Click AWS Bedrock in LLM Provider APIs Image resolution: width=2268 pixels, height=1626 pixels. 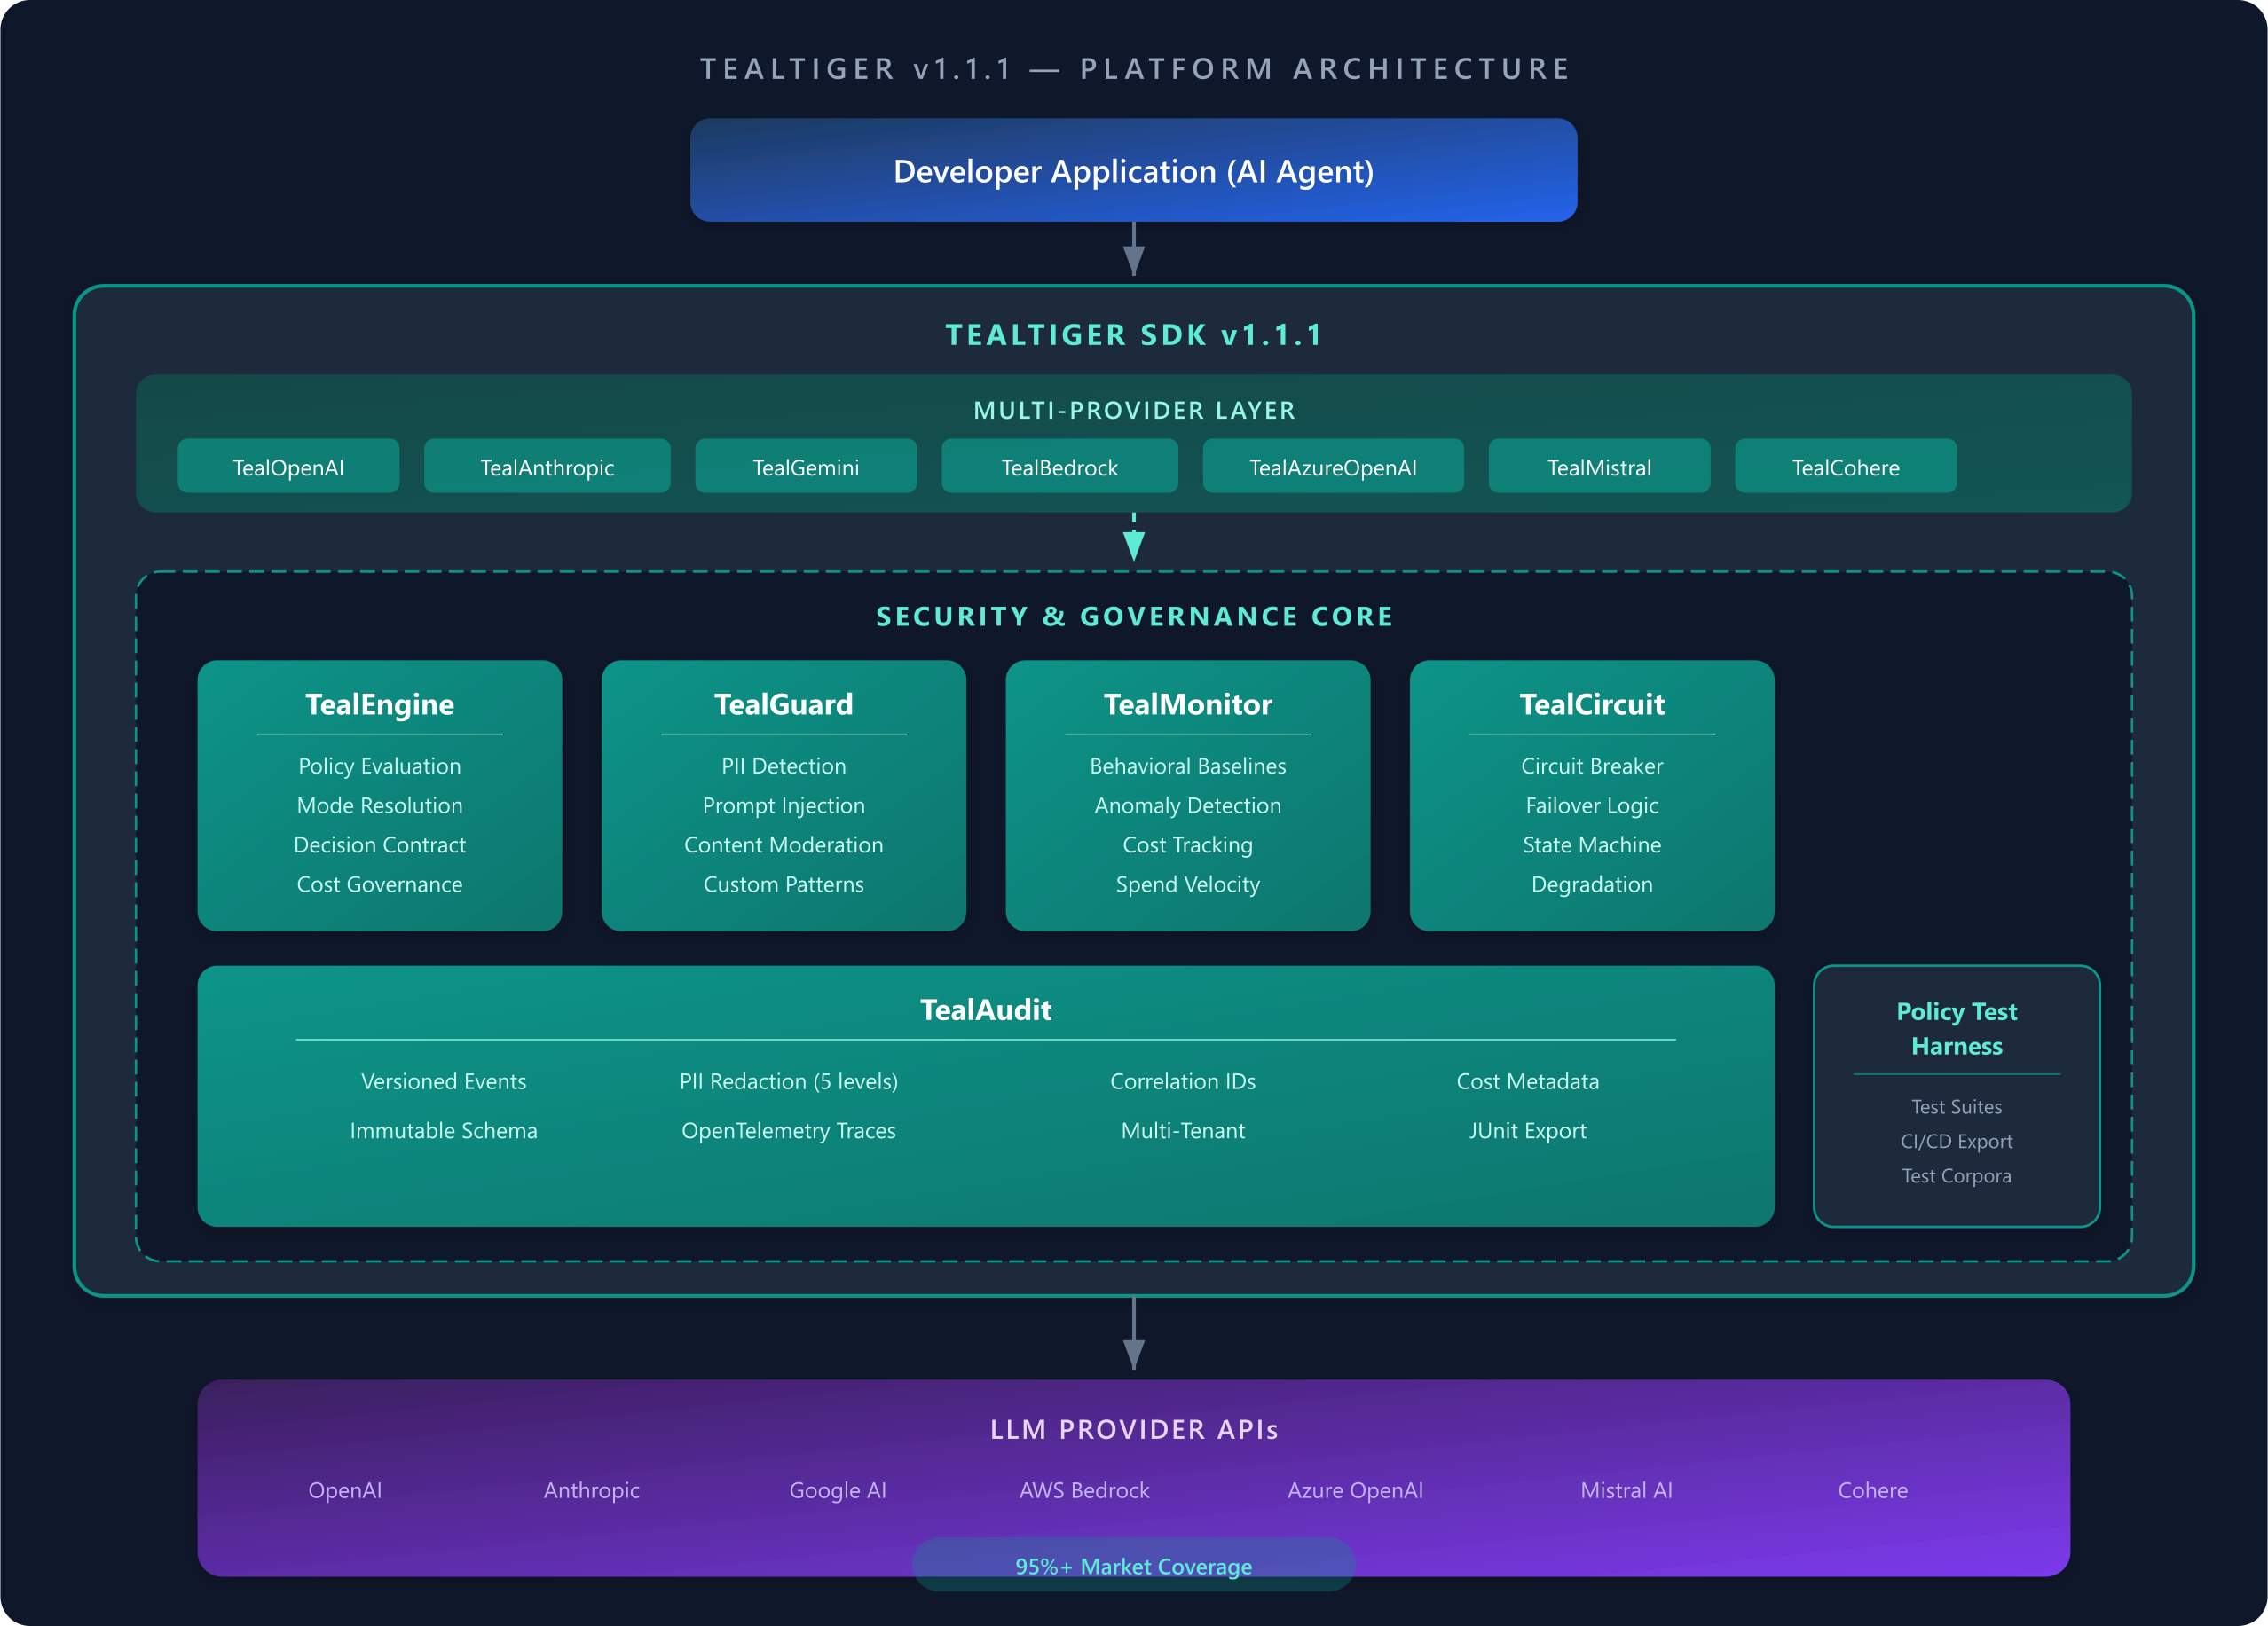click(1084, 1490)
